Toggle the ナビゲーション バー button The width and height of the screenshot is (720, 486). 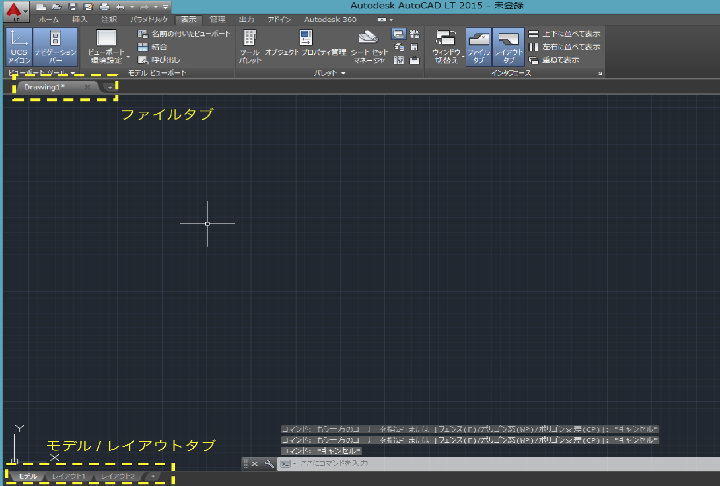[55, 47]
